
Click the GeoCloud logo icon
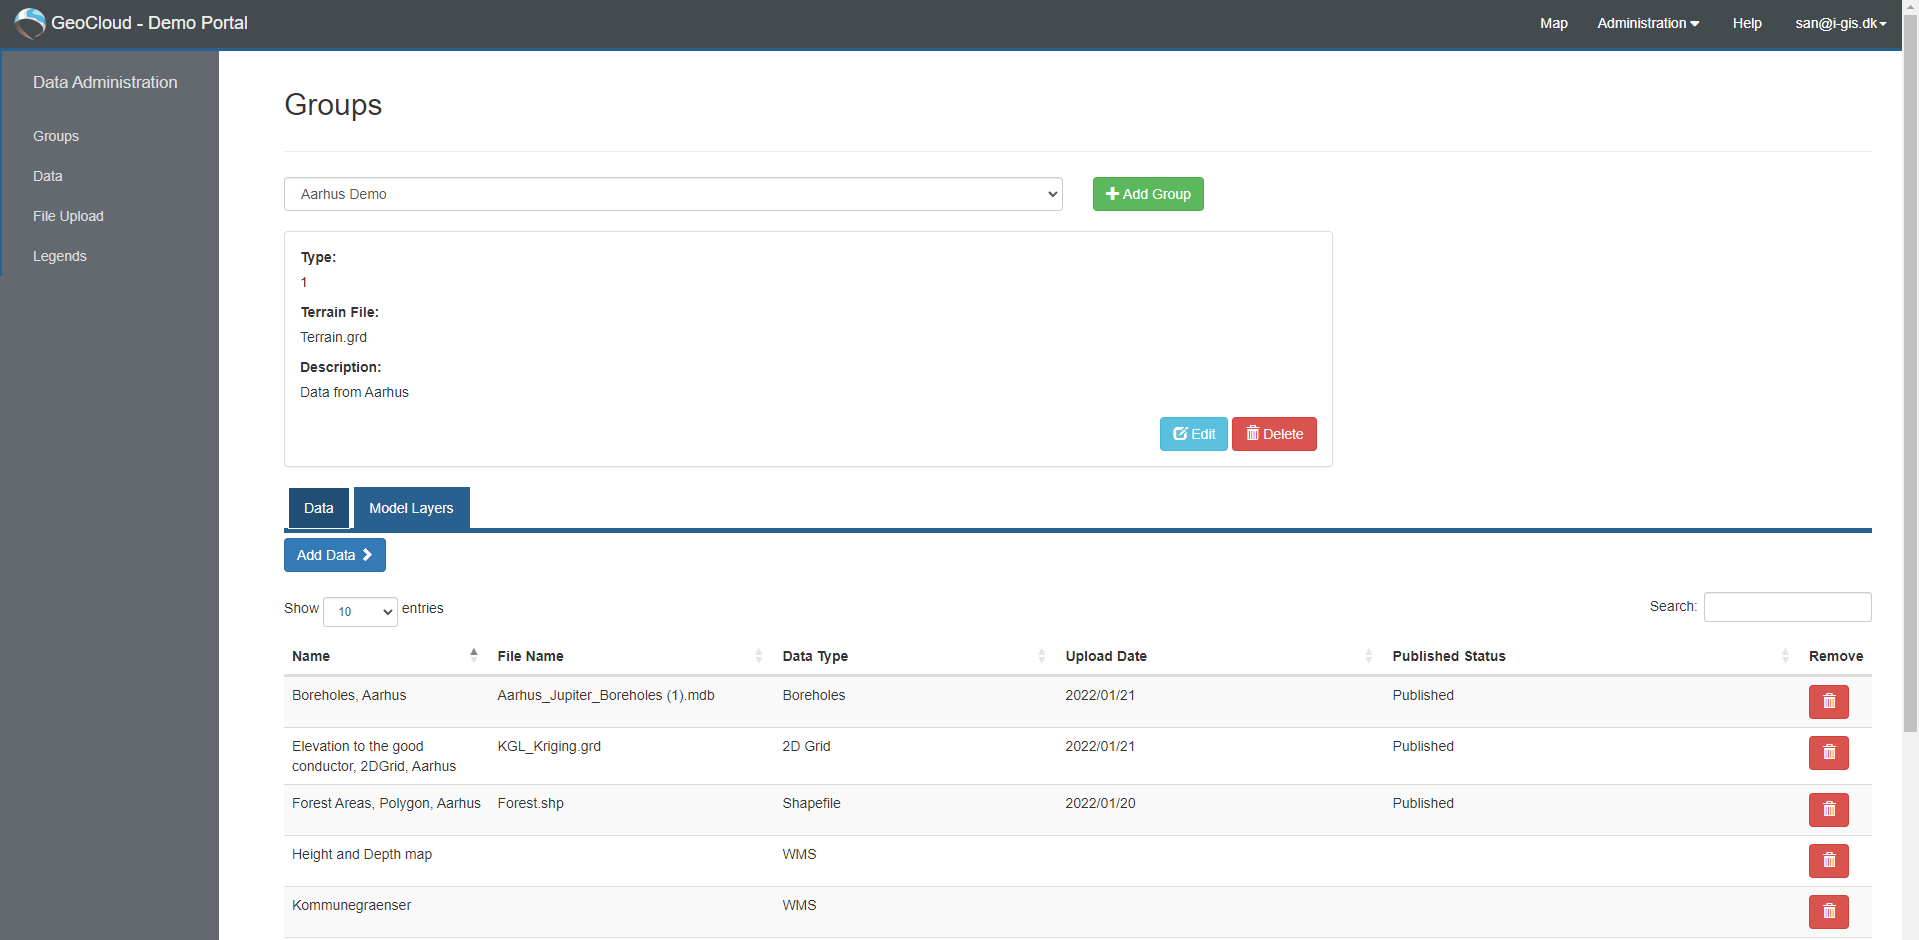[x=30, y=23]
